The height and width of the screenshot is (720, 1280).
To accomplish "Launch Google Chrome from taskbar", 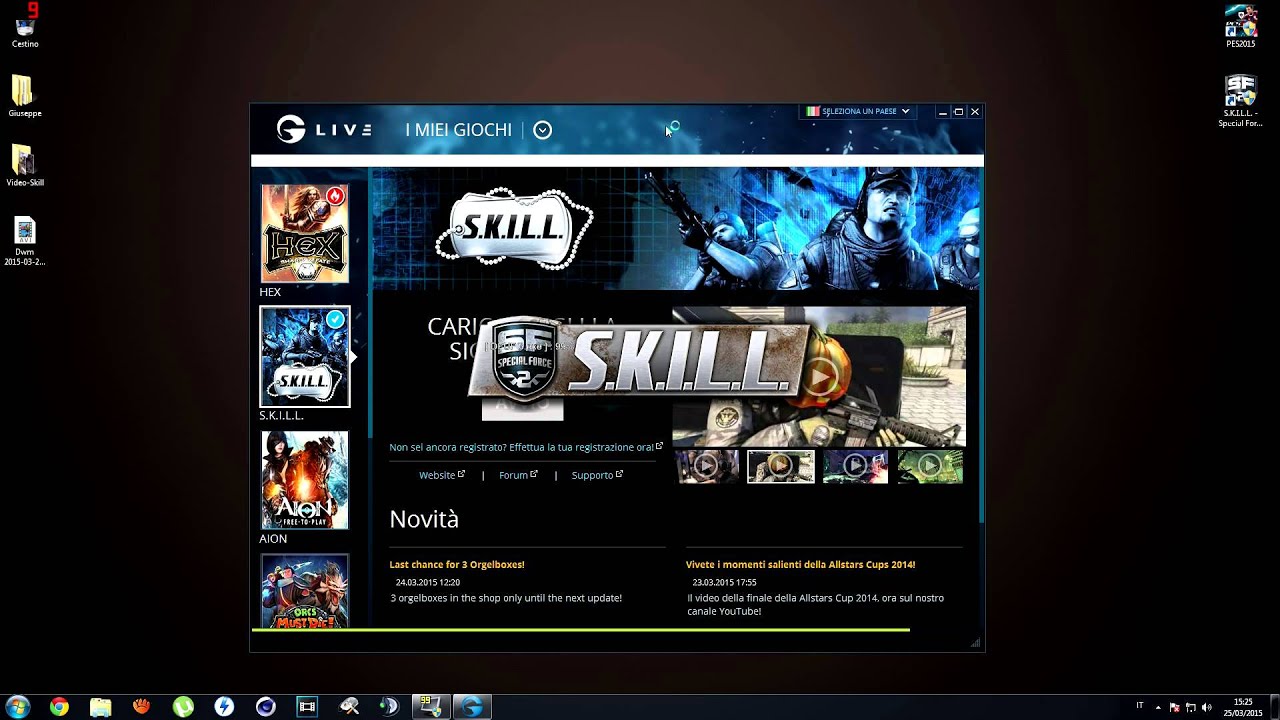I will tap(59, 707).
